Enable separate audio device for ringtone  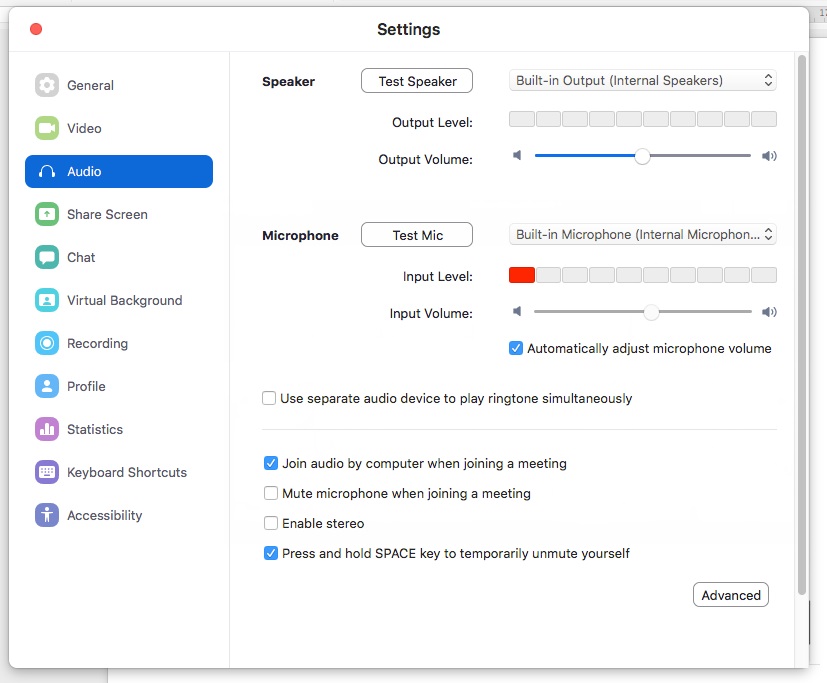click(x=269, y=398)
